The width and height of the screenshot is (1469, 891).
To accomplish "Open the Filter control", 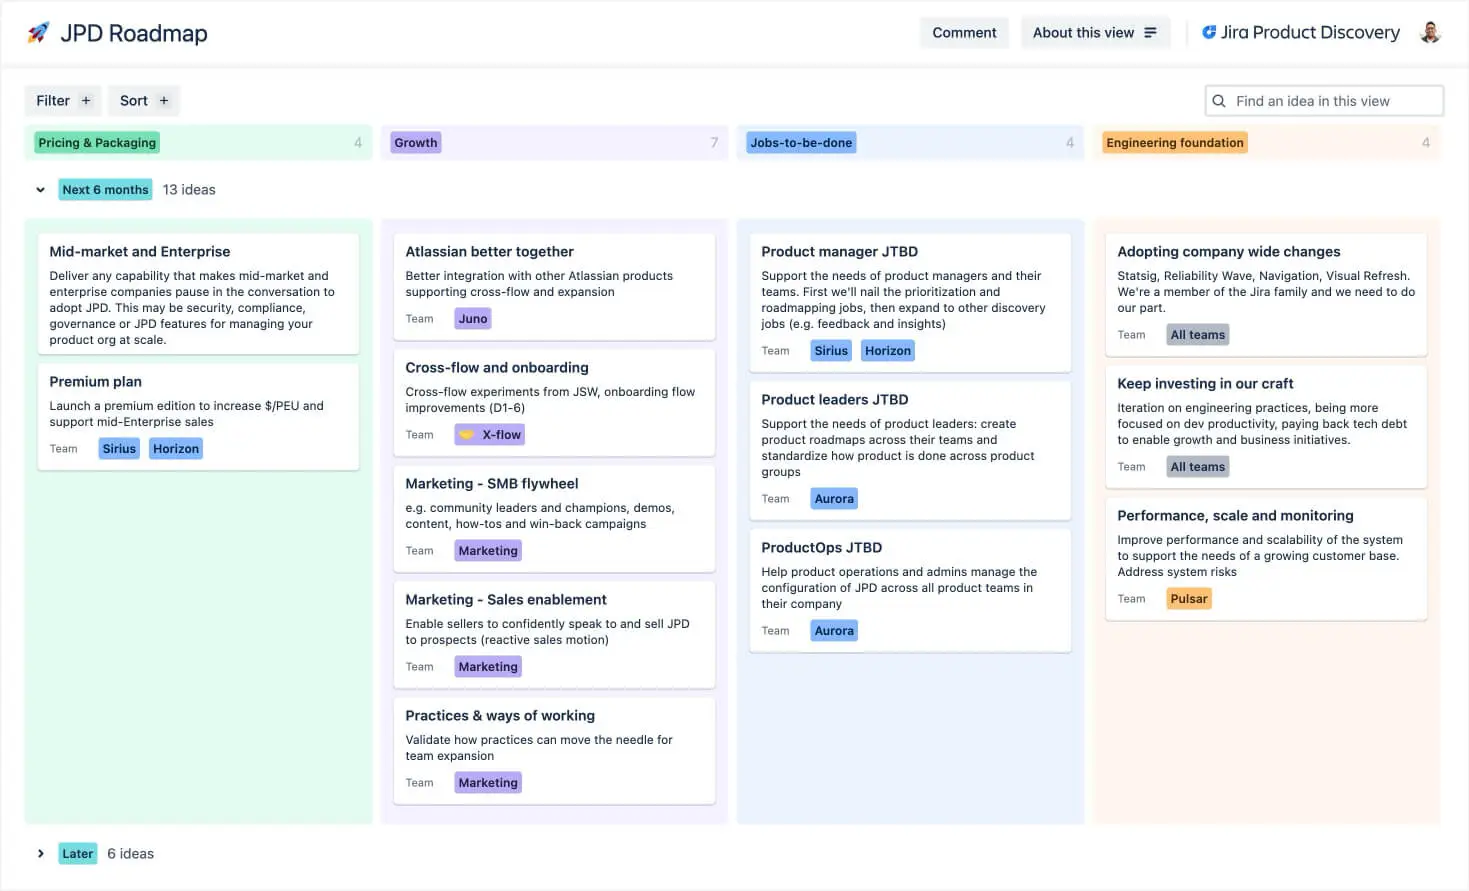I will click(x=63, y=101).
